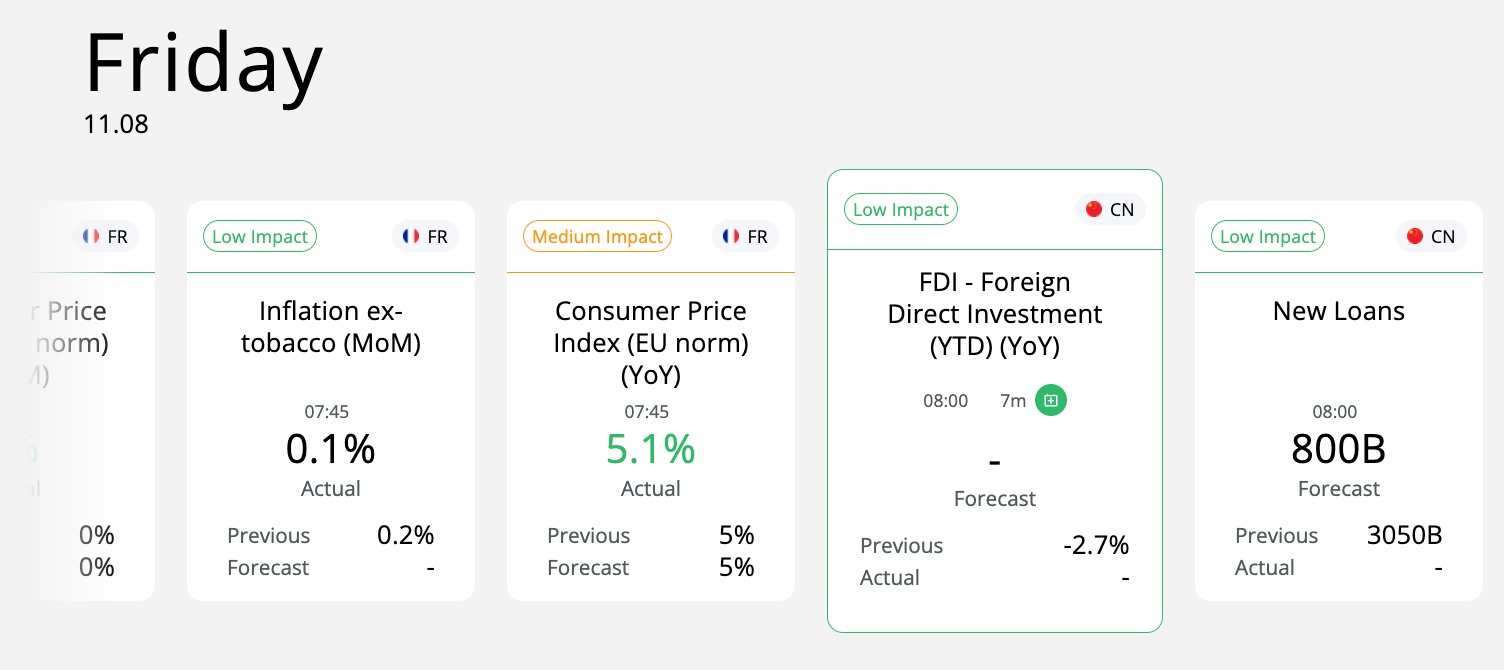Image resolution: width=1504 pixels, height=670 pixels.
Task: Click the Low Impact label on FDI card
Action: point(900,209)
